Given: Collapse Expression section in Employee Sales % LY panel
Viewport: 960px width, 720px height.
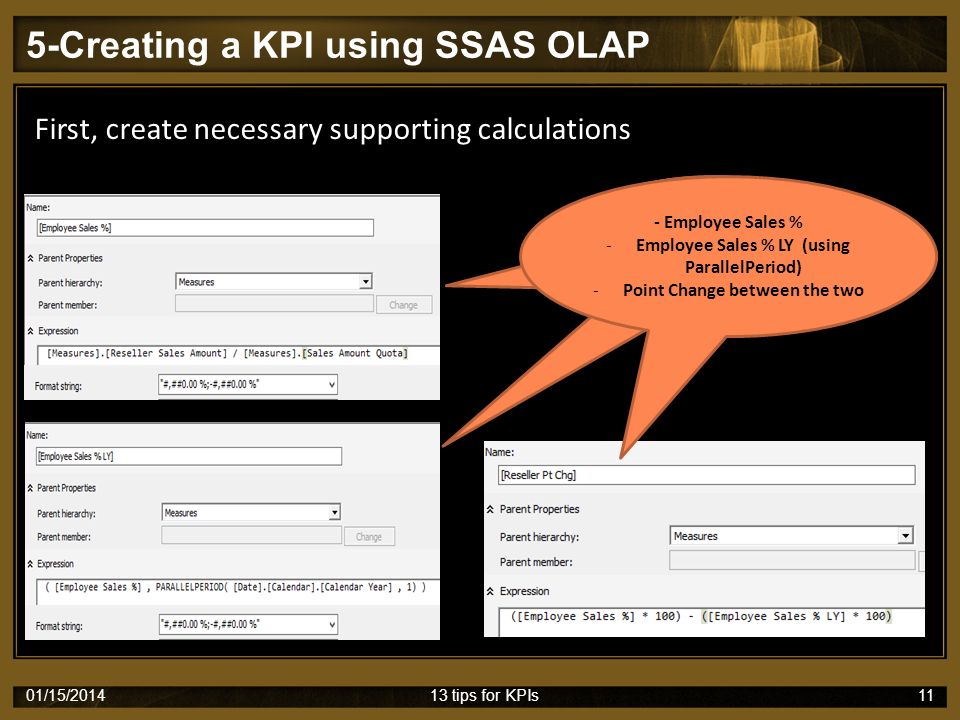Looking at the screenshot, I should tap(30, 564).
